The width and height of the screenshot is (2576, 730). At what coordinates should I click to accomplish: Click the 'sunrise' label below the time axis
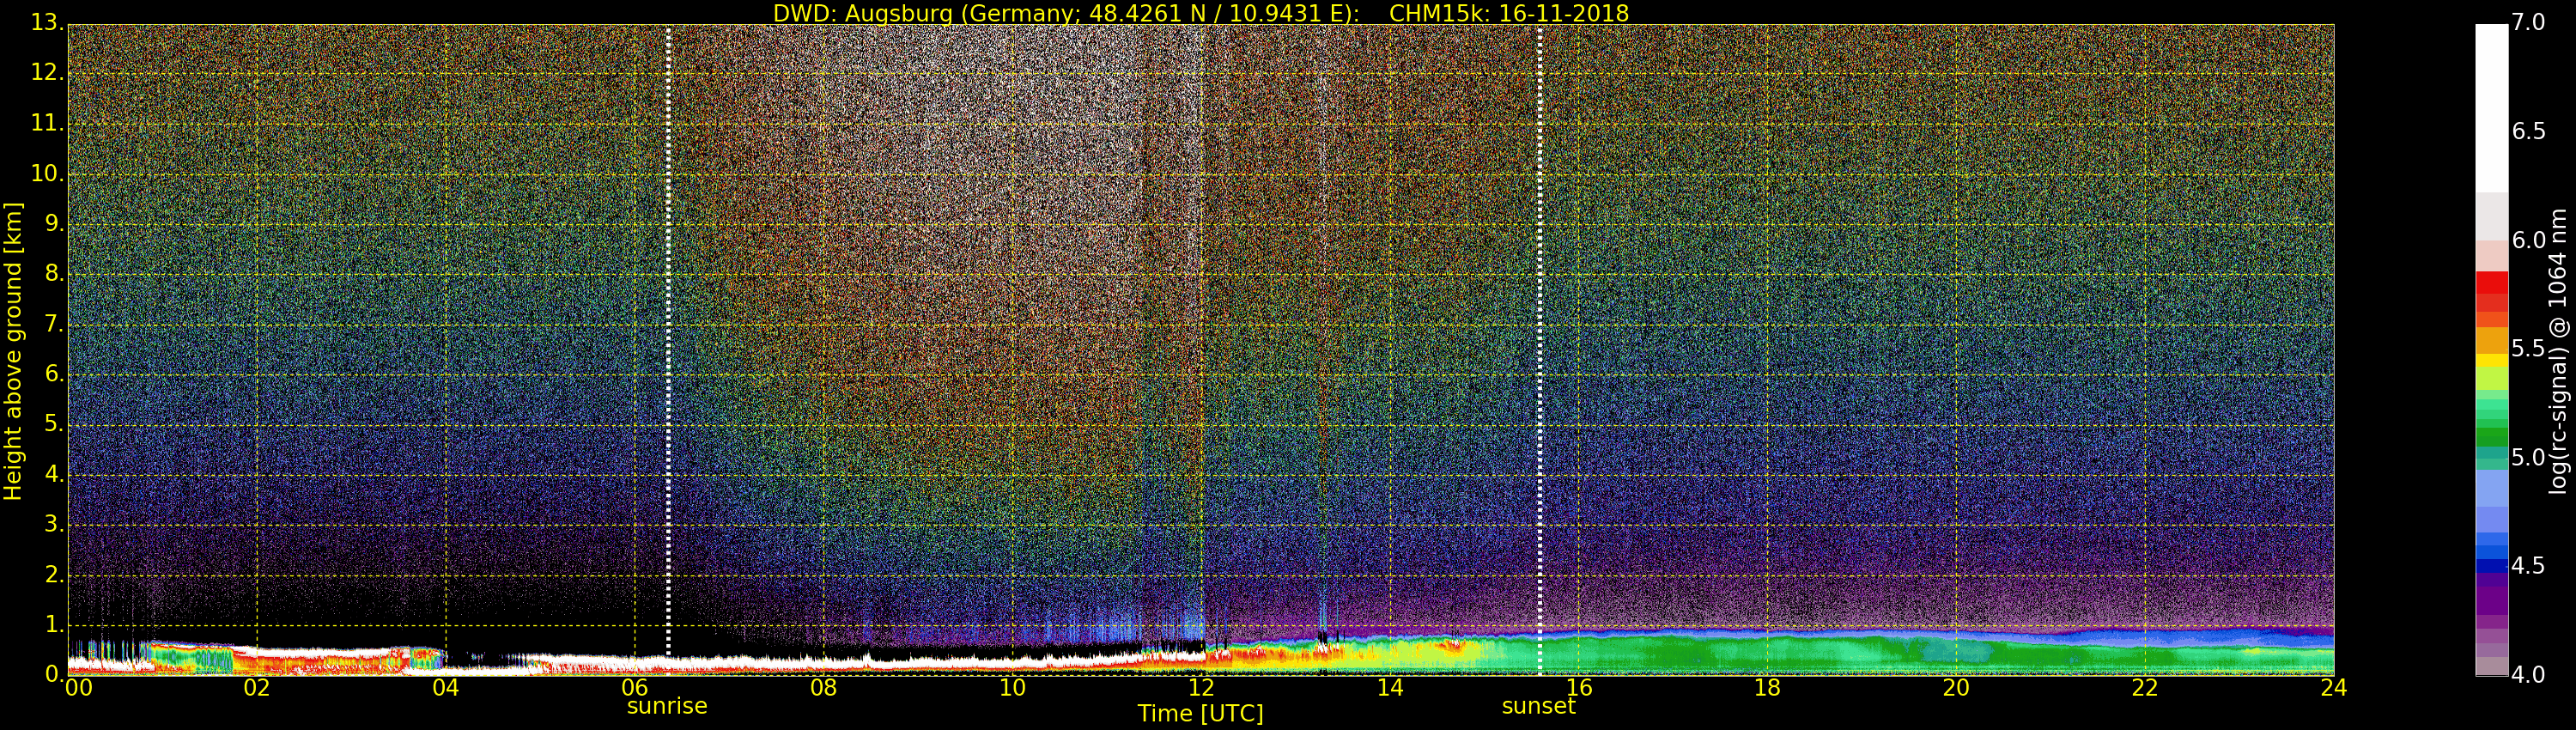(667, 706)
